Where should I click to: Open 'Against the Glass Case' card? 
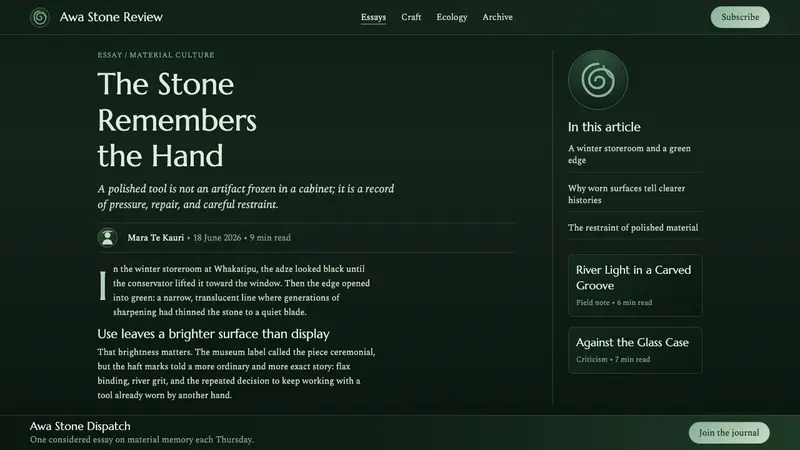tap(635, 351)
